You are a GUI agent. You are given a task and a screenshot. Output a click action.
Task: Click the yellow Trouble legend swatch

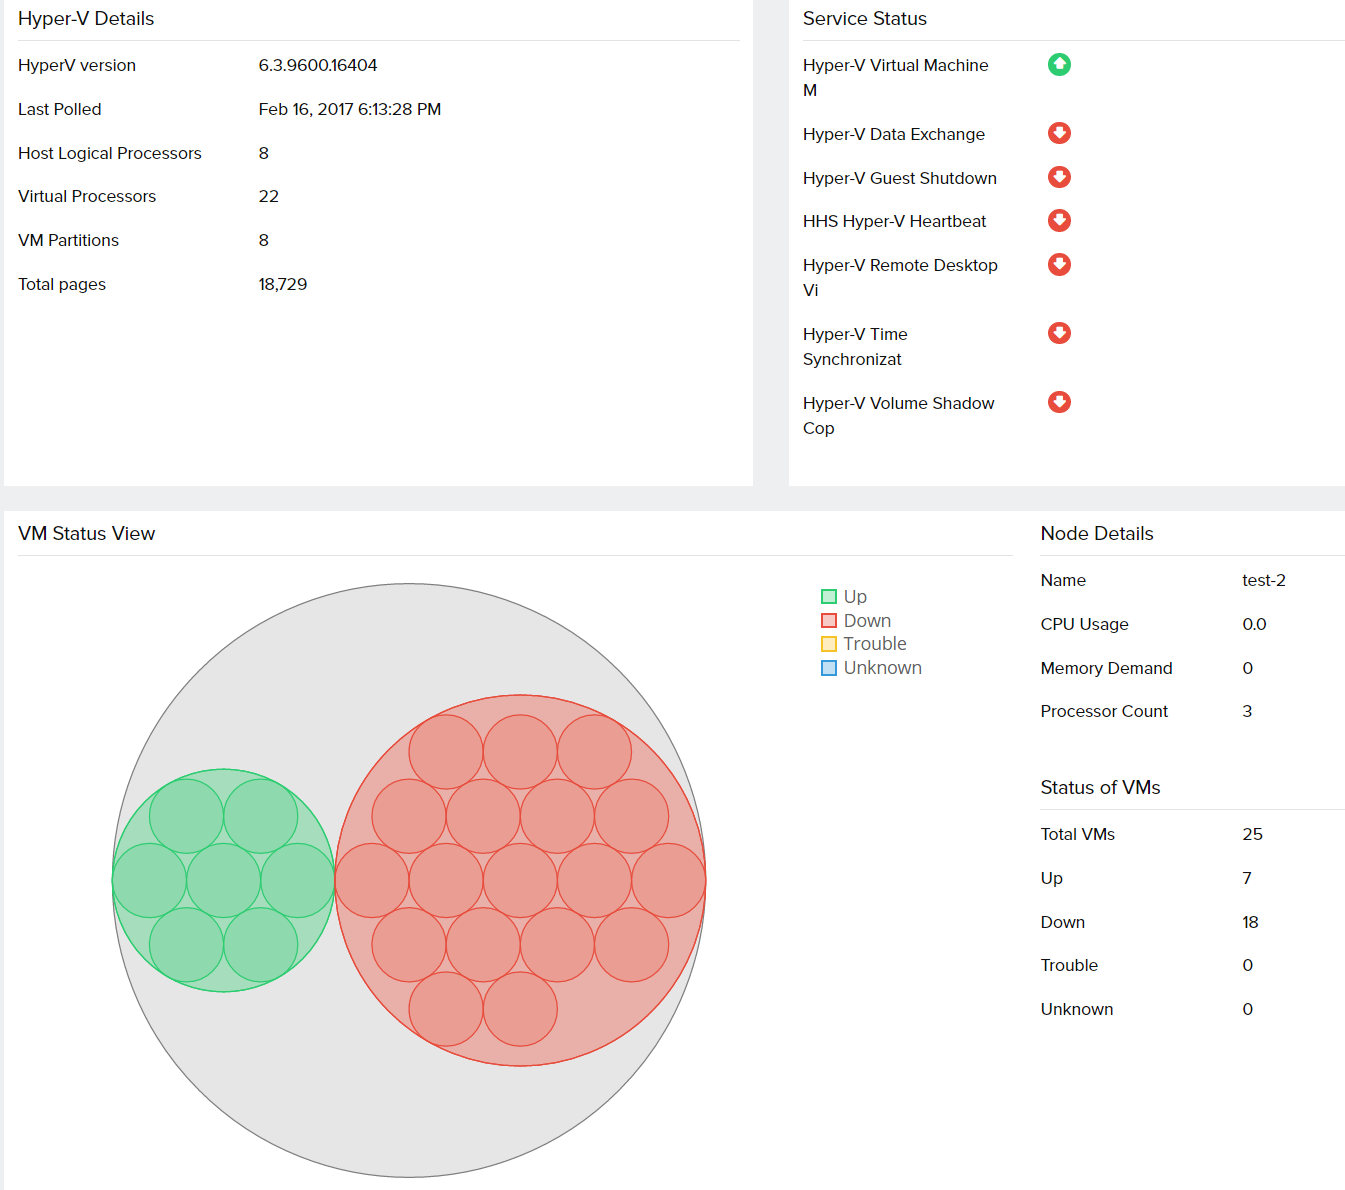[x=829, y=644]
